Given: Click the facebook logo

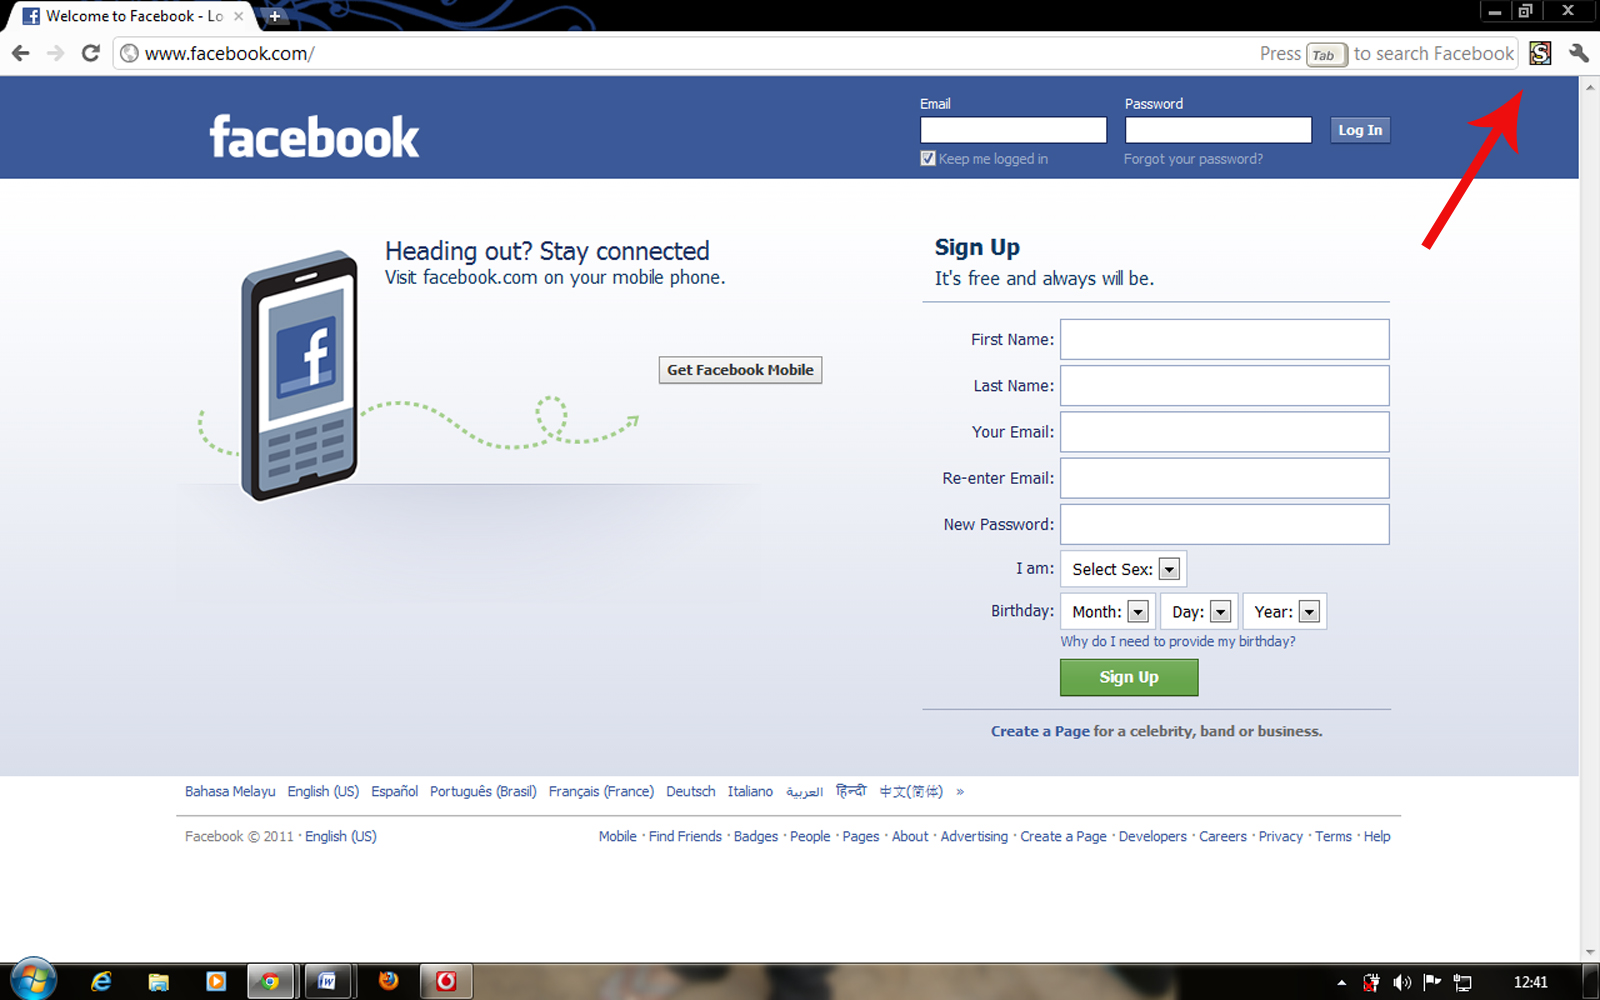Looking at the screenshot, I should (x=314, y=137).
